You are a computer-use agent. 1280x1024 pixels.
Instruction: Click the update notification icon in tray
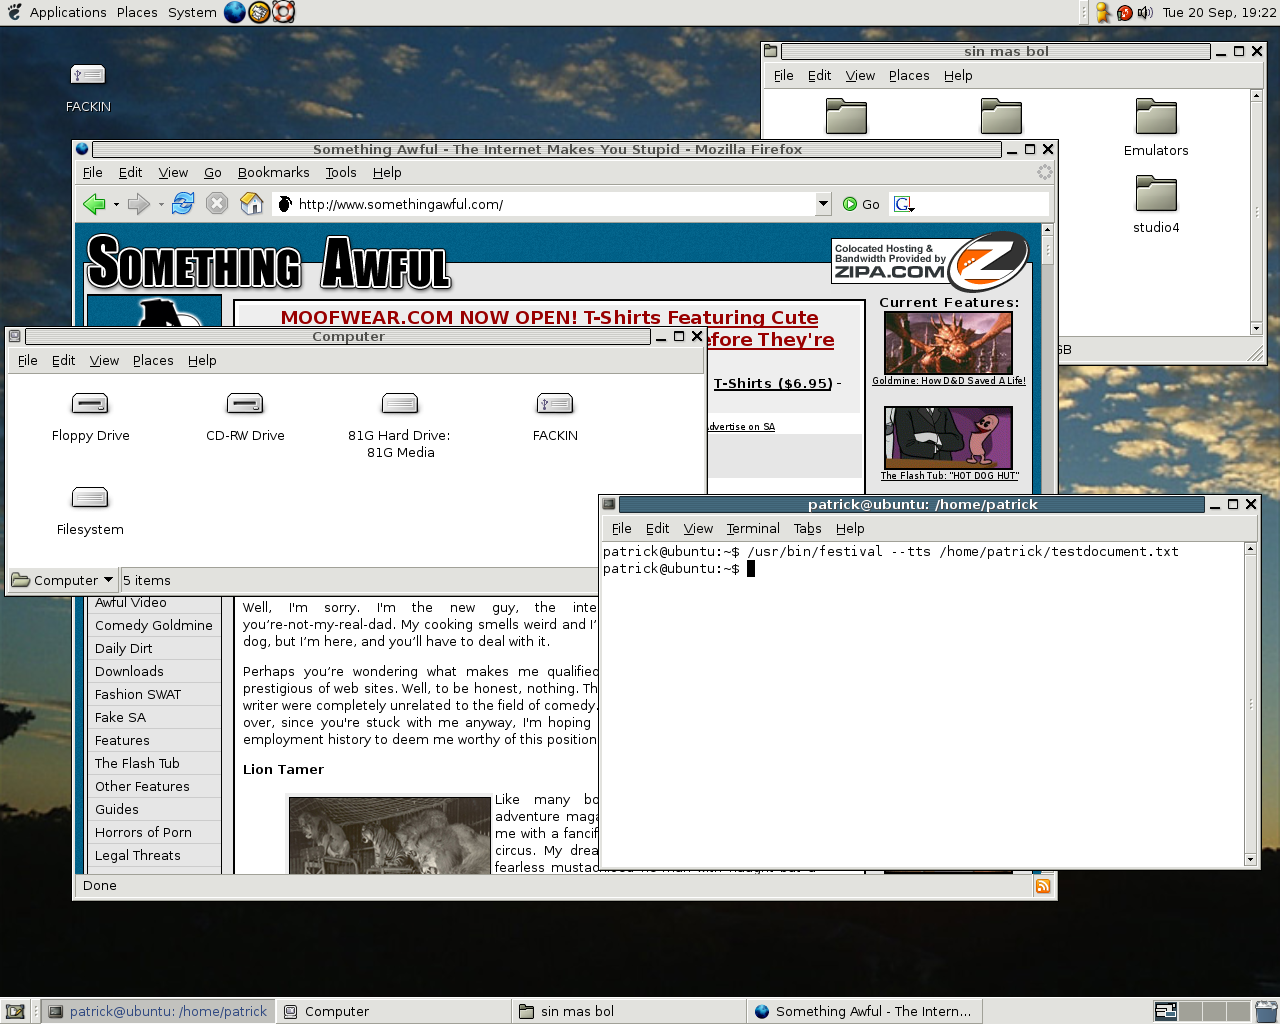[1124, 12]
